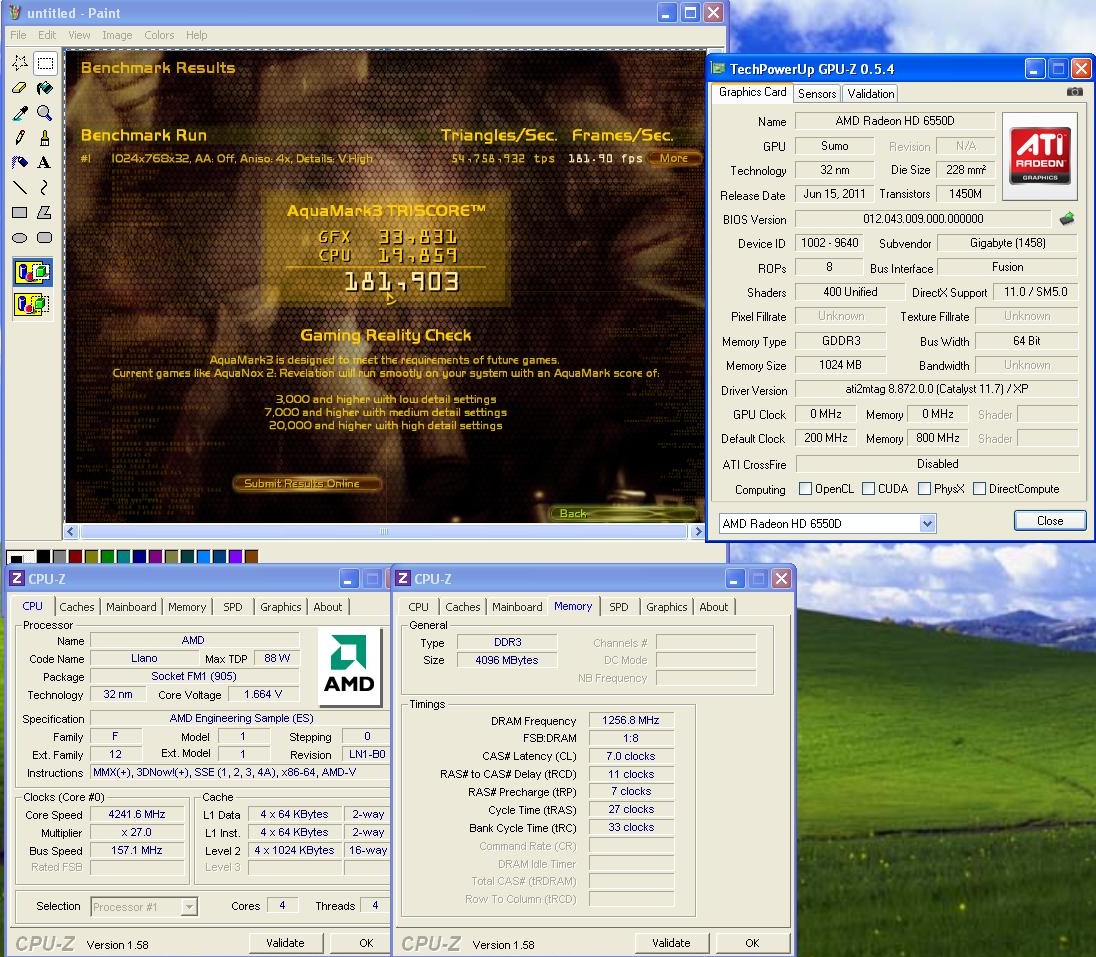Open Graphics tab in the Memory CPU-Z window
The image size is (1096, 957).
point(666,607)
